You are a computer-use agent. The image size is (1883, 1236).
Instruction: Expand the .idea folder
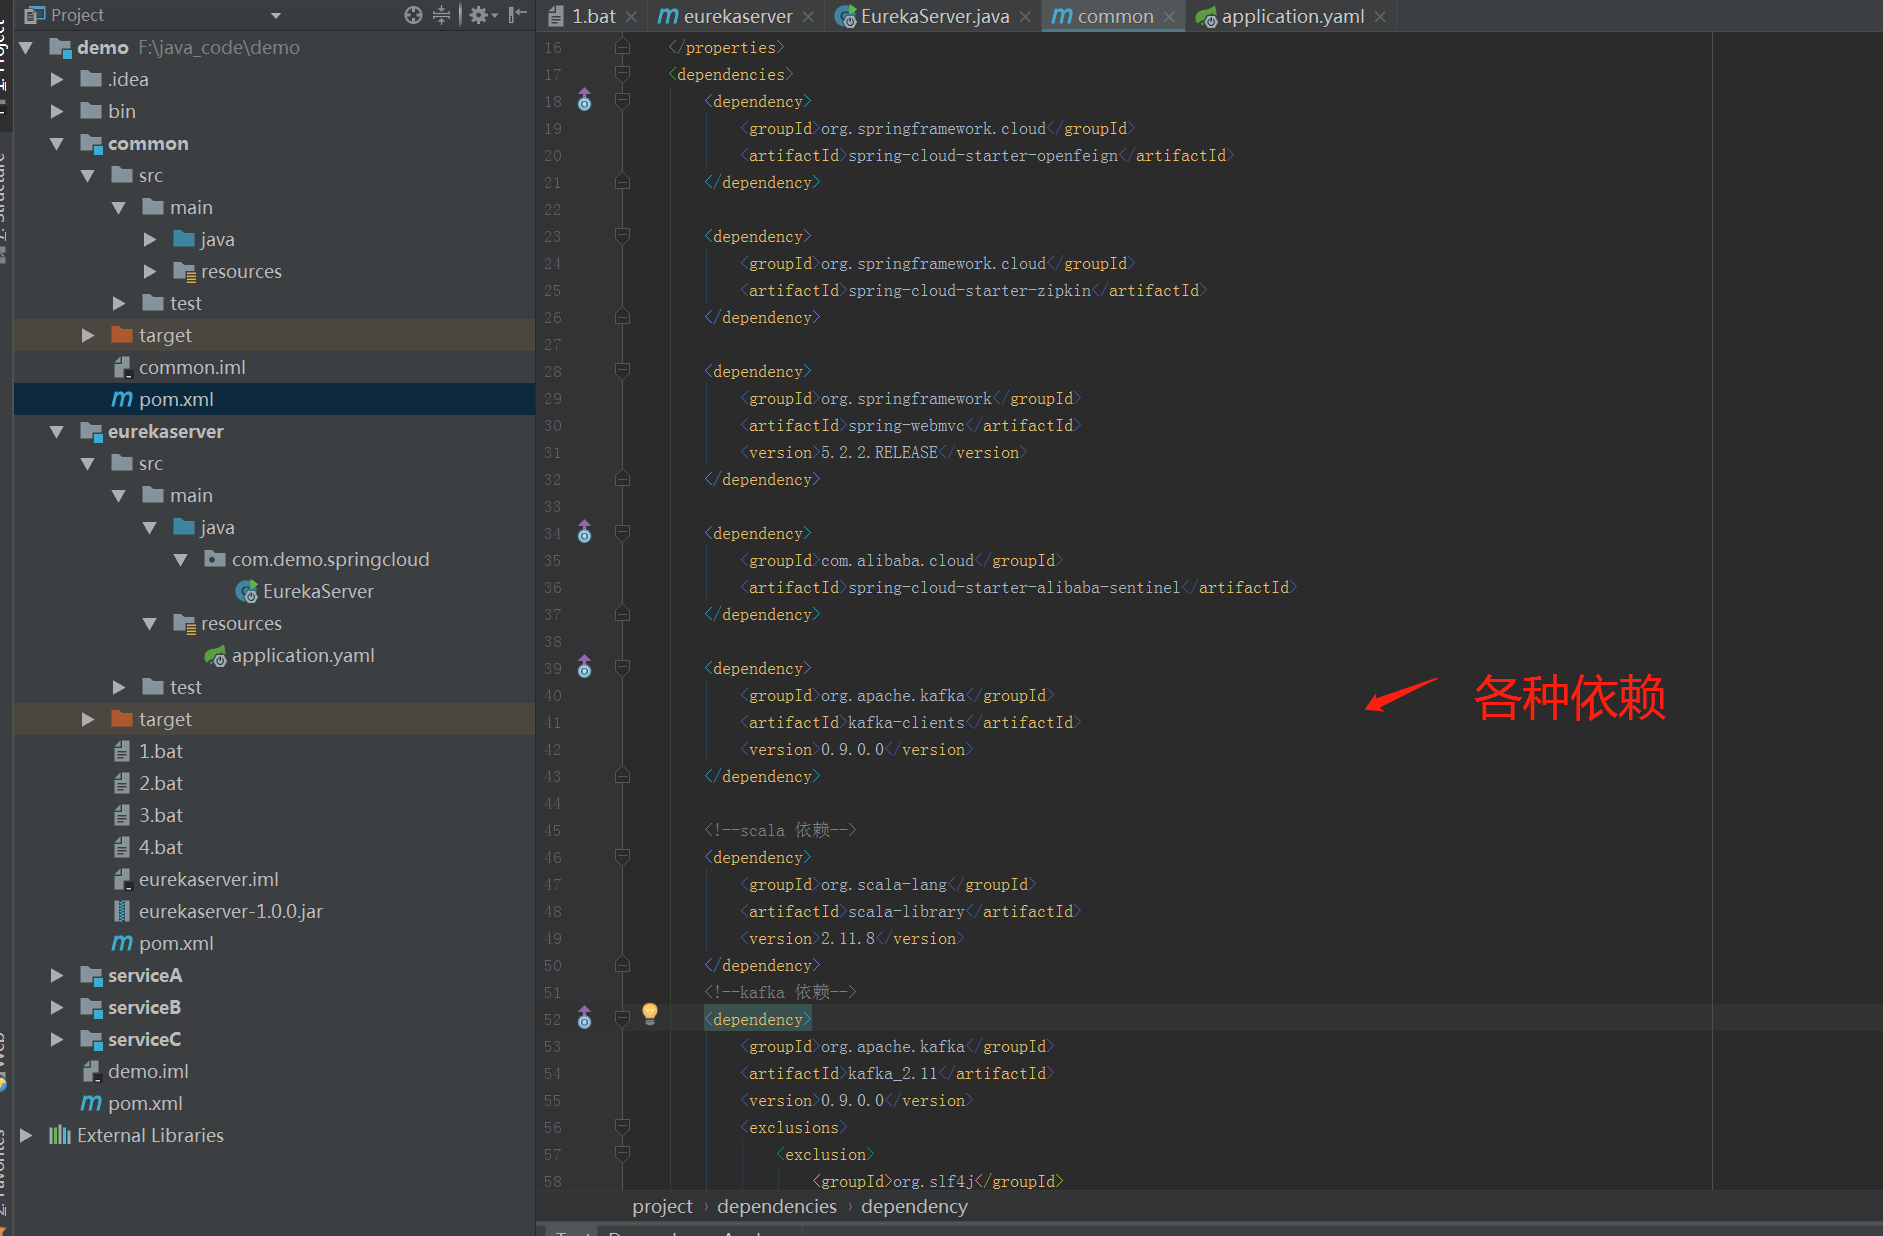57,79
